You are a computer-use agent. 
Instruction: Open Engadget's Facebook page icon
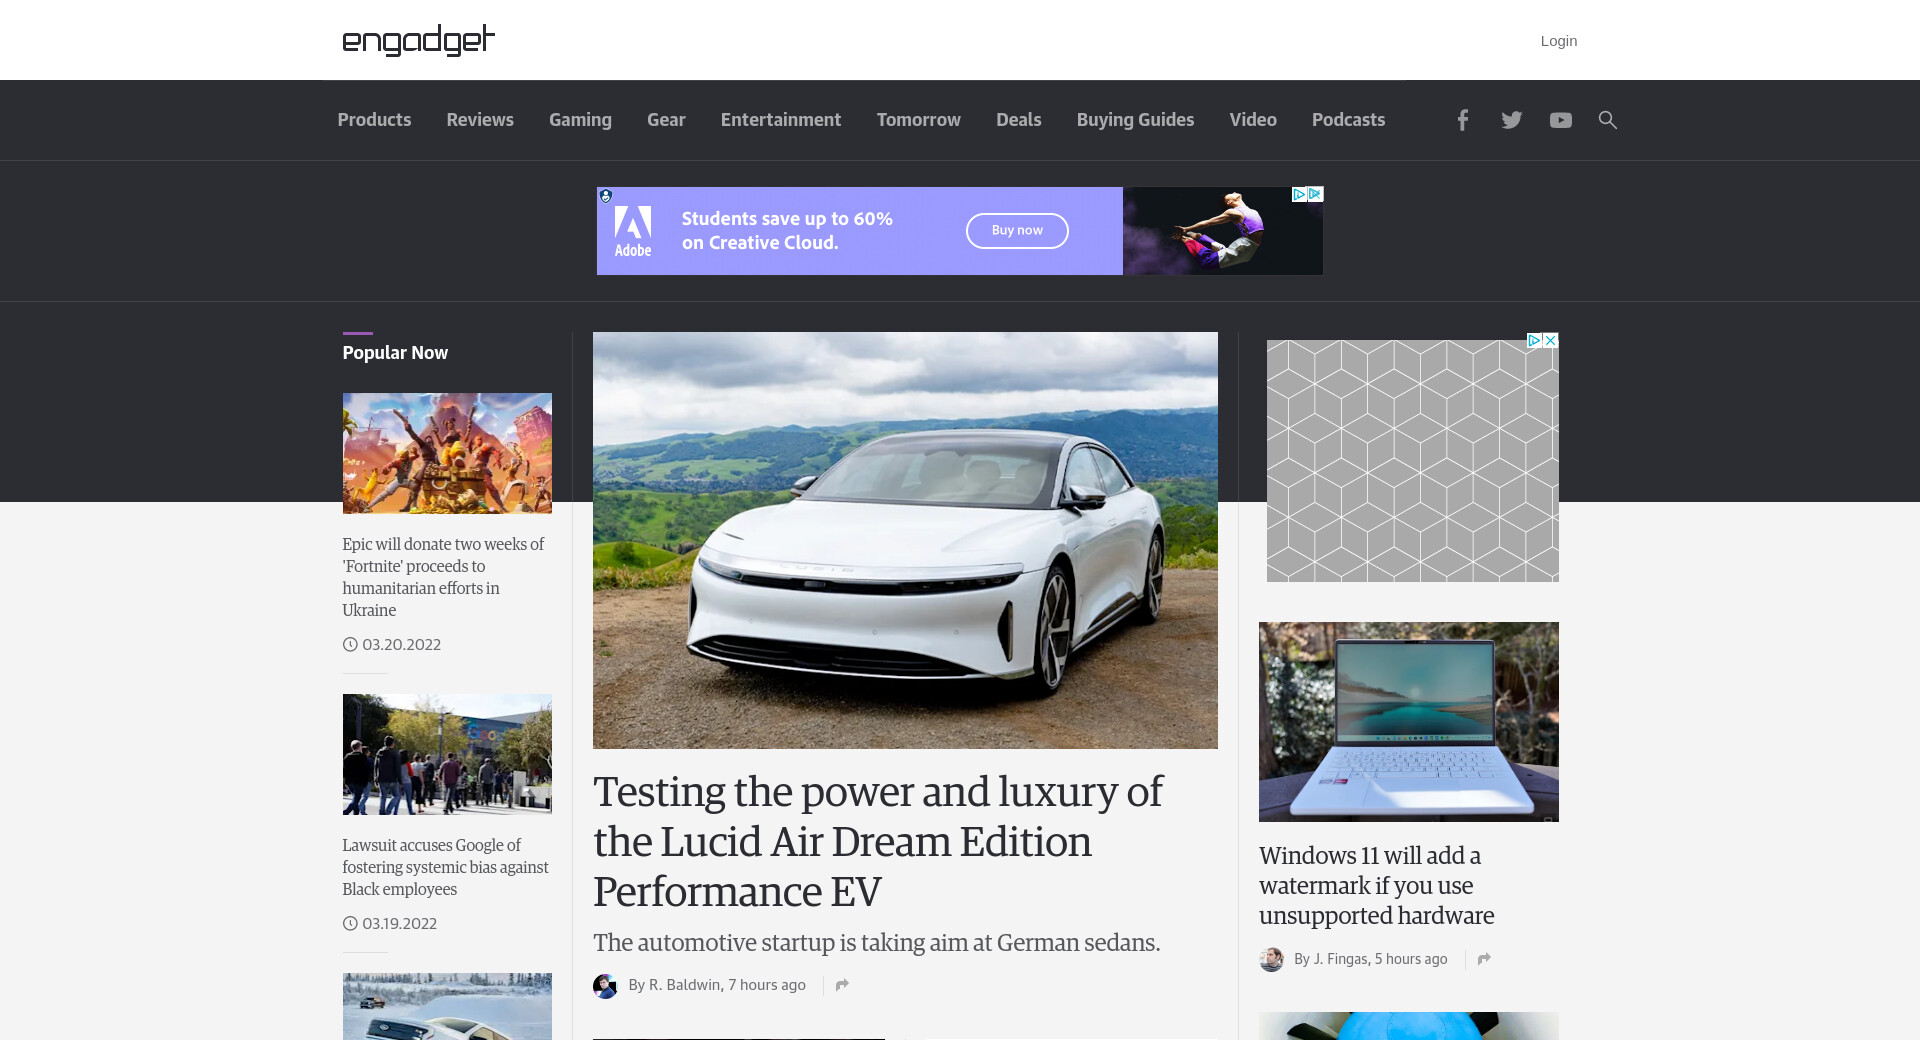pyautogui.click(x=1462, y=120)
